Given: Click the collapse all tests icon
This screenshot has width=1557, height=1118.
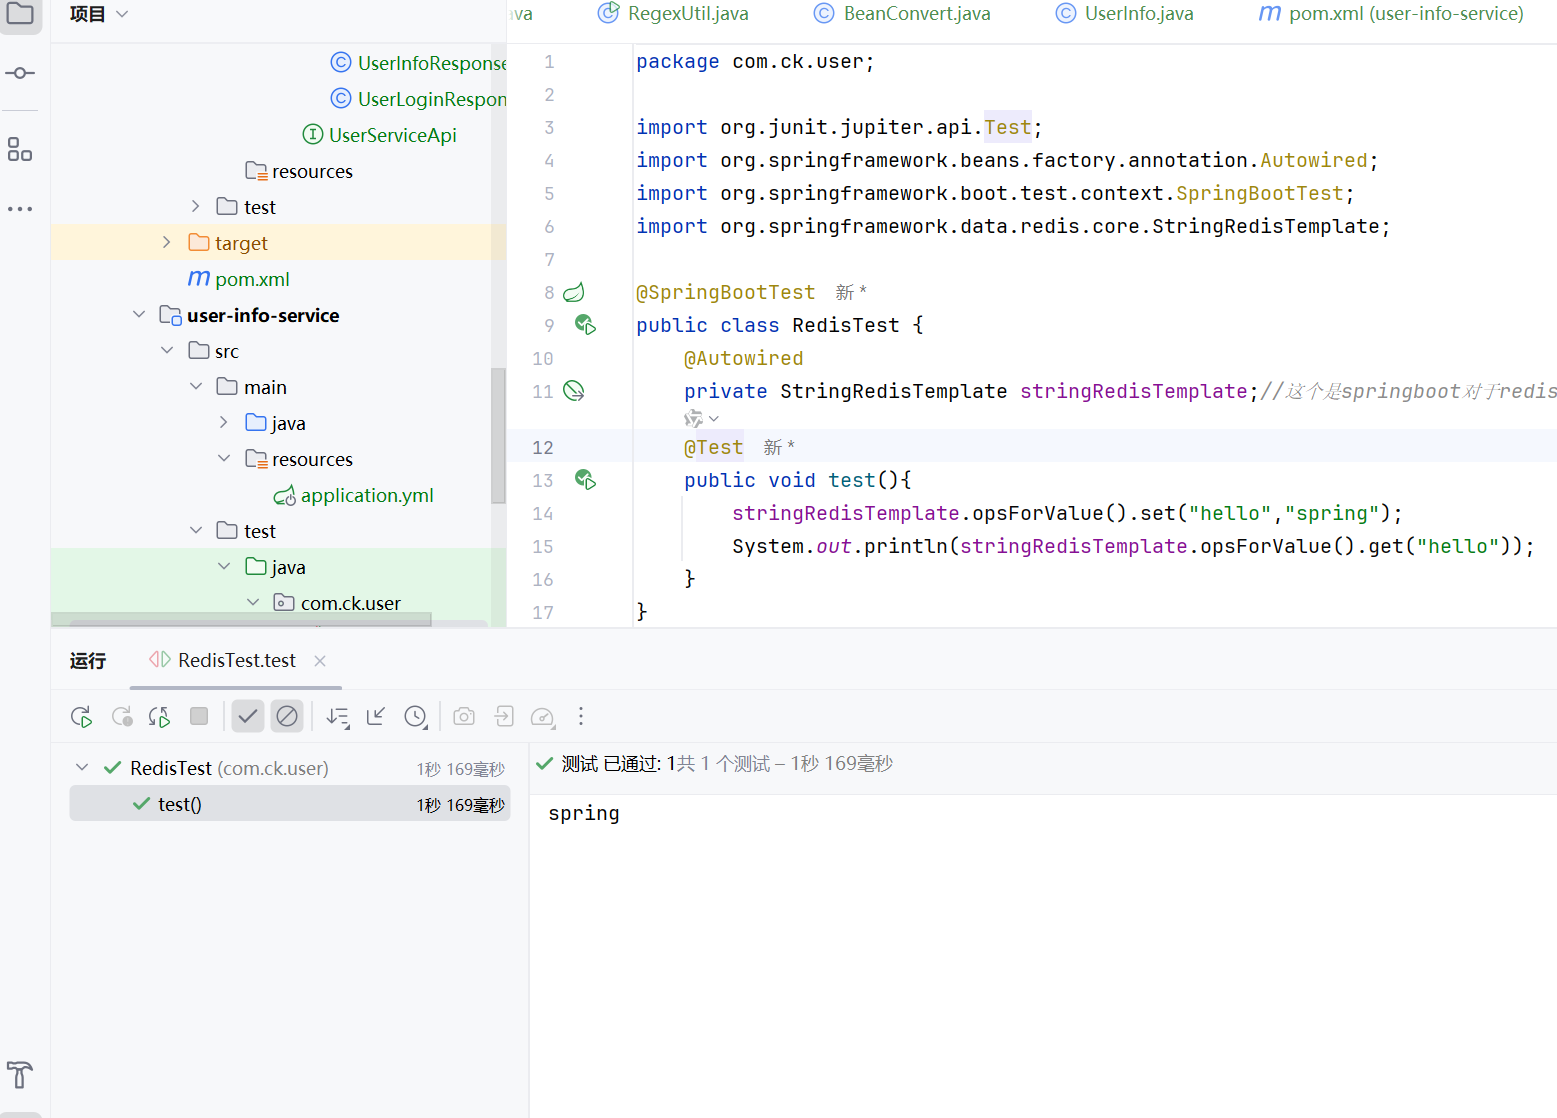Looking at the screenshot, I should (376, 716).
